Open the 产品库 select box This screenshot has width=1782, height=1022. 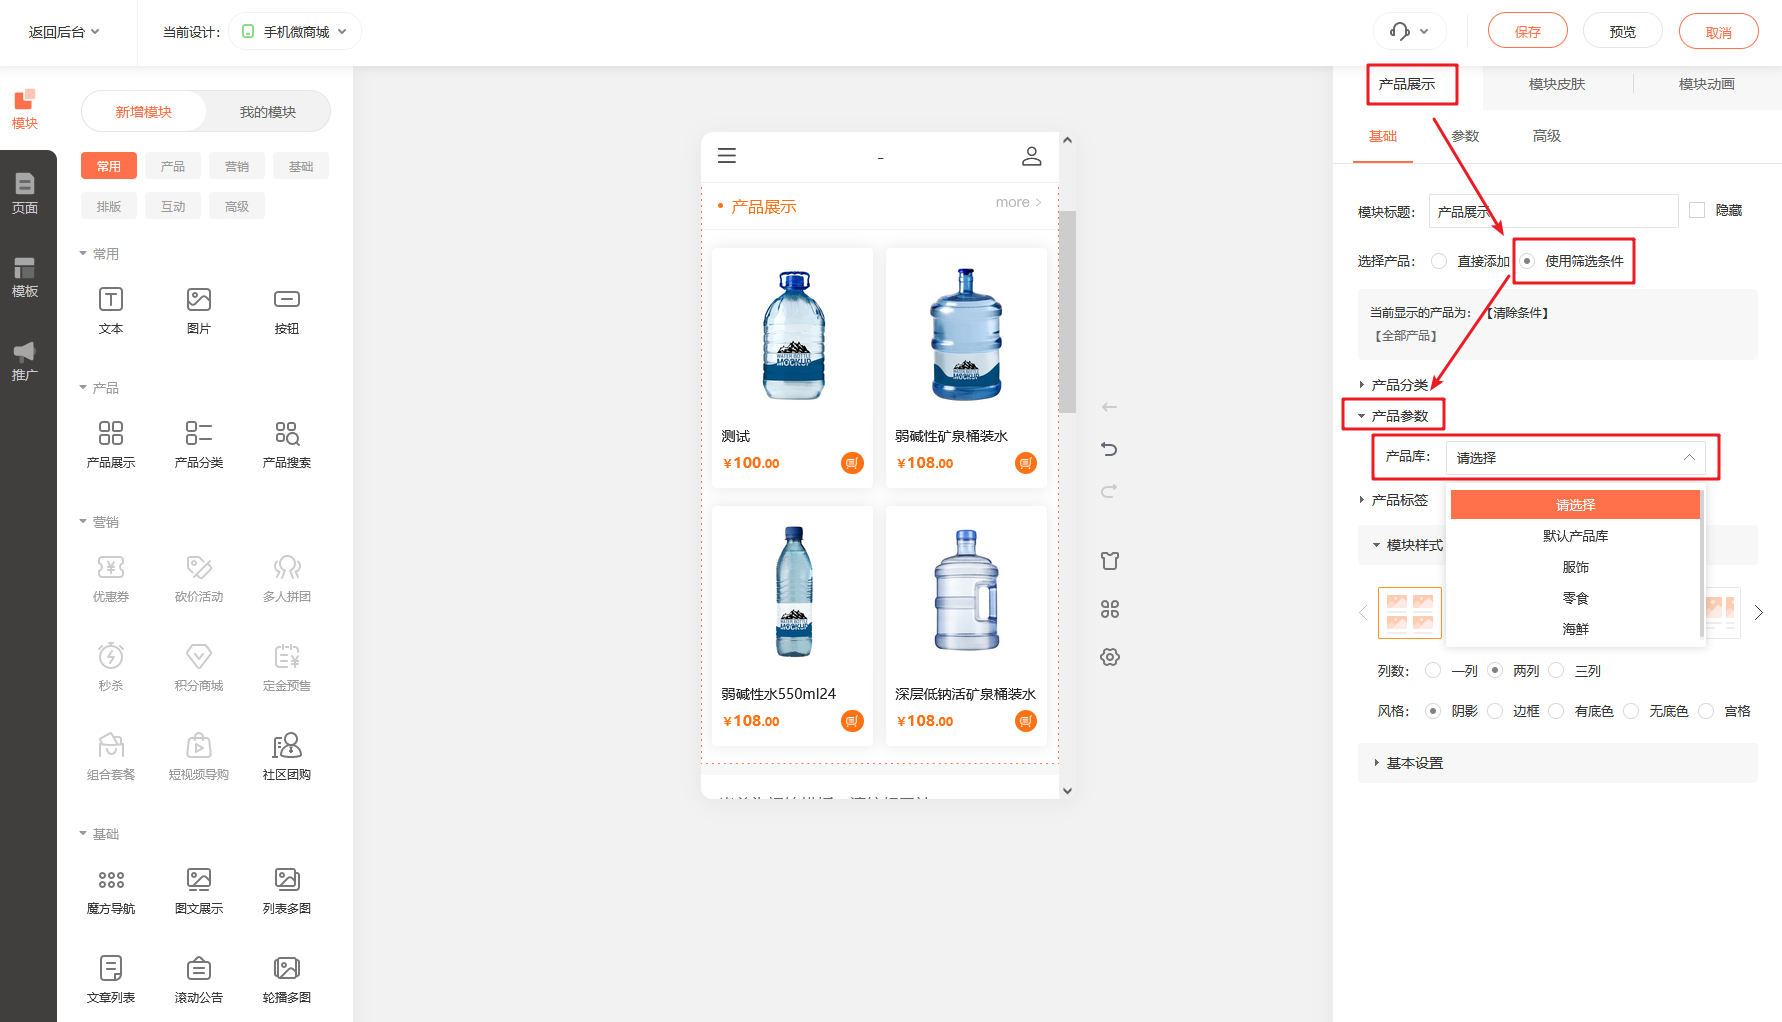click(1575, 457)
